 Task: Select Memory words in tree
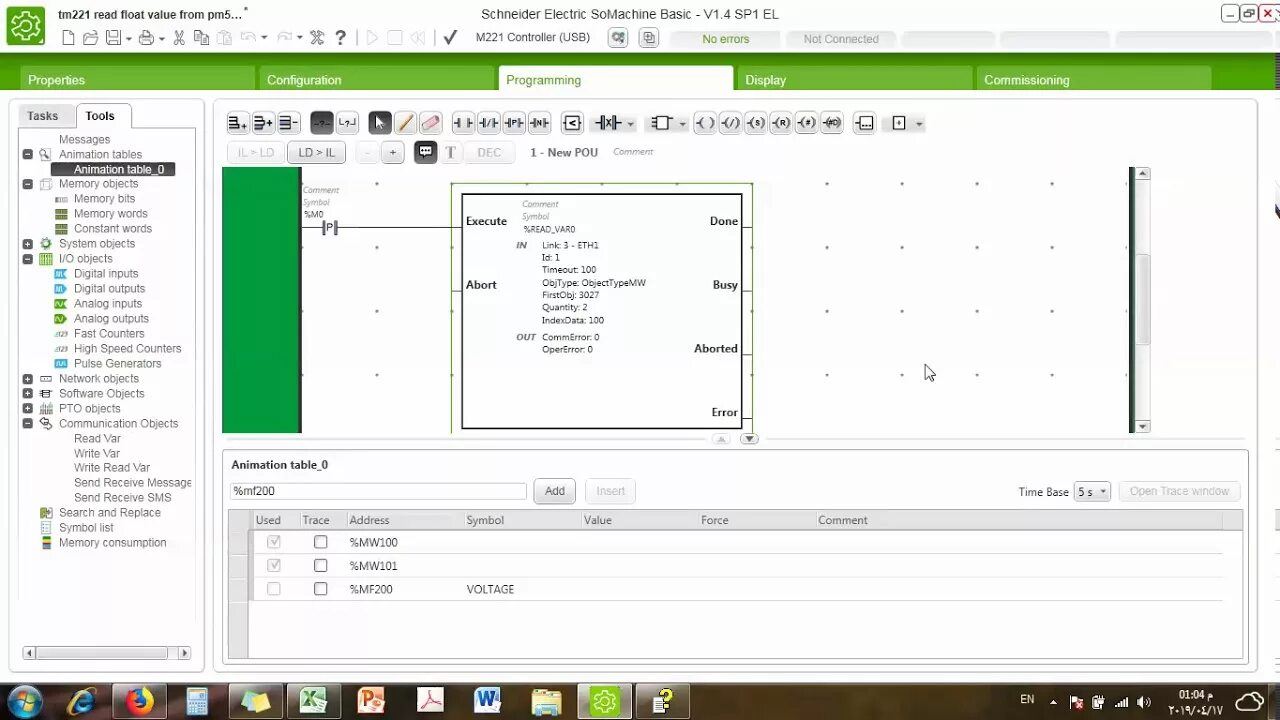point(110,214)
